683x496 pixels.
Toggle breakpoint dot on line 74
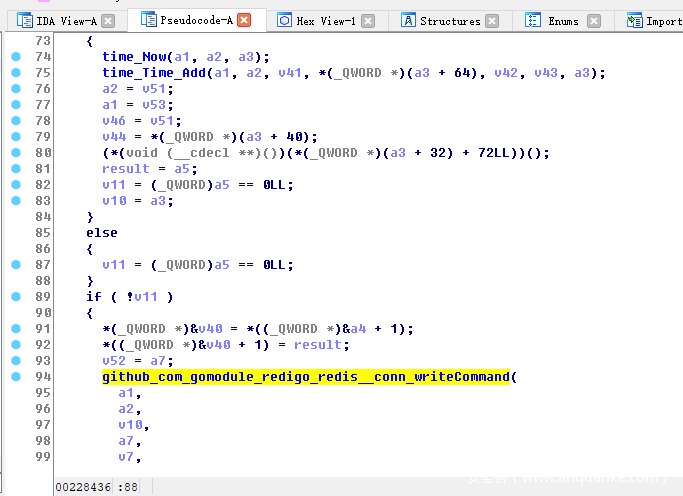point(15,57)
